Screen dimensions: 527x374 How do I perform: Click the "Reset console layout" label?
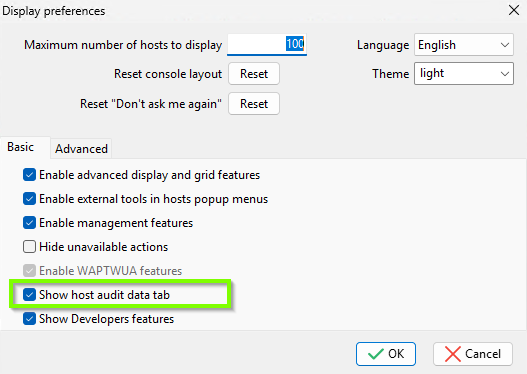click(168, 74)
